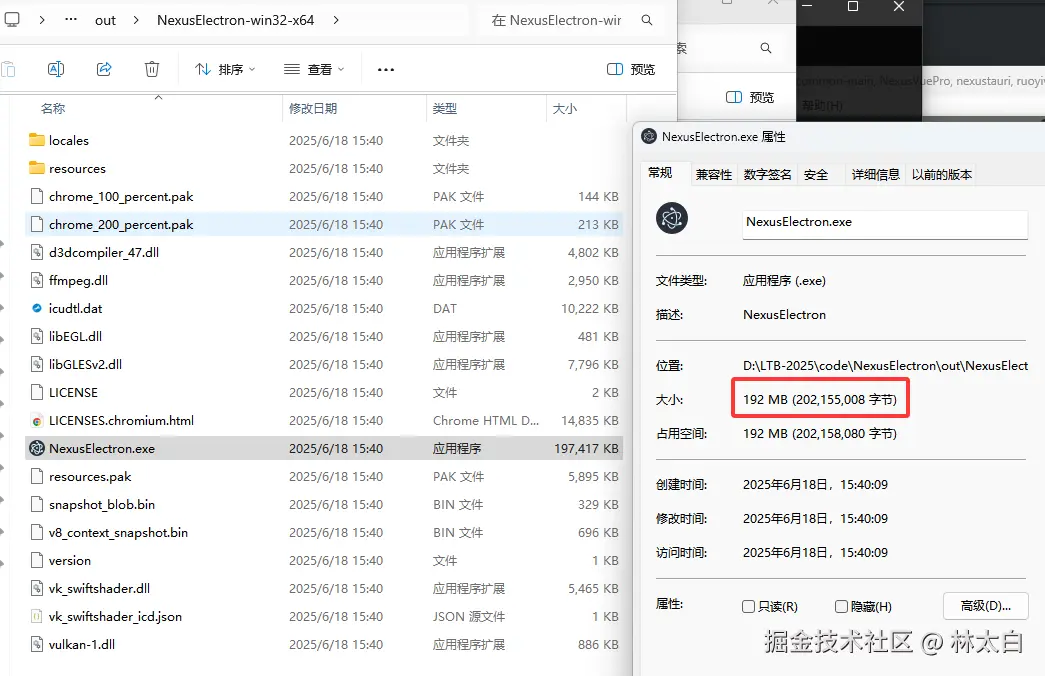Screen dimensions: 1045x676
Task: Switch to 常规 tab in properties
Action: click(660, 173)
